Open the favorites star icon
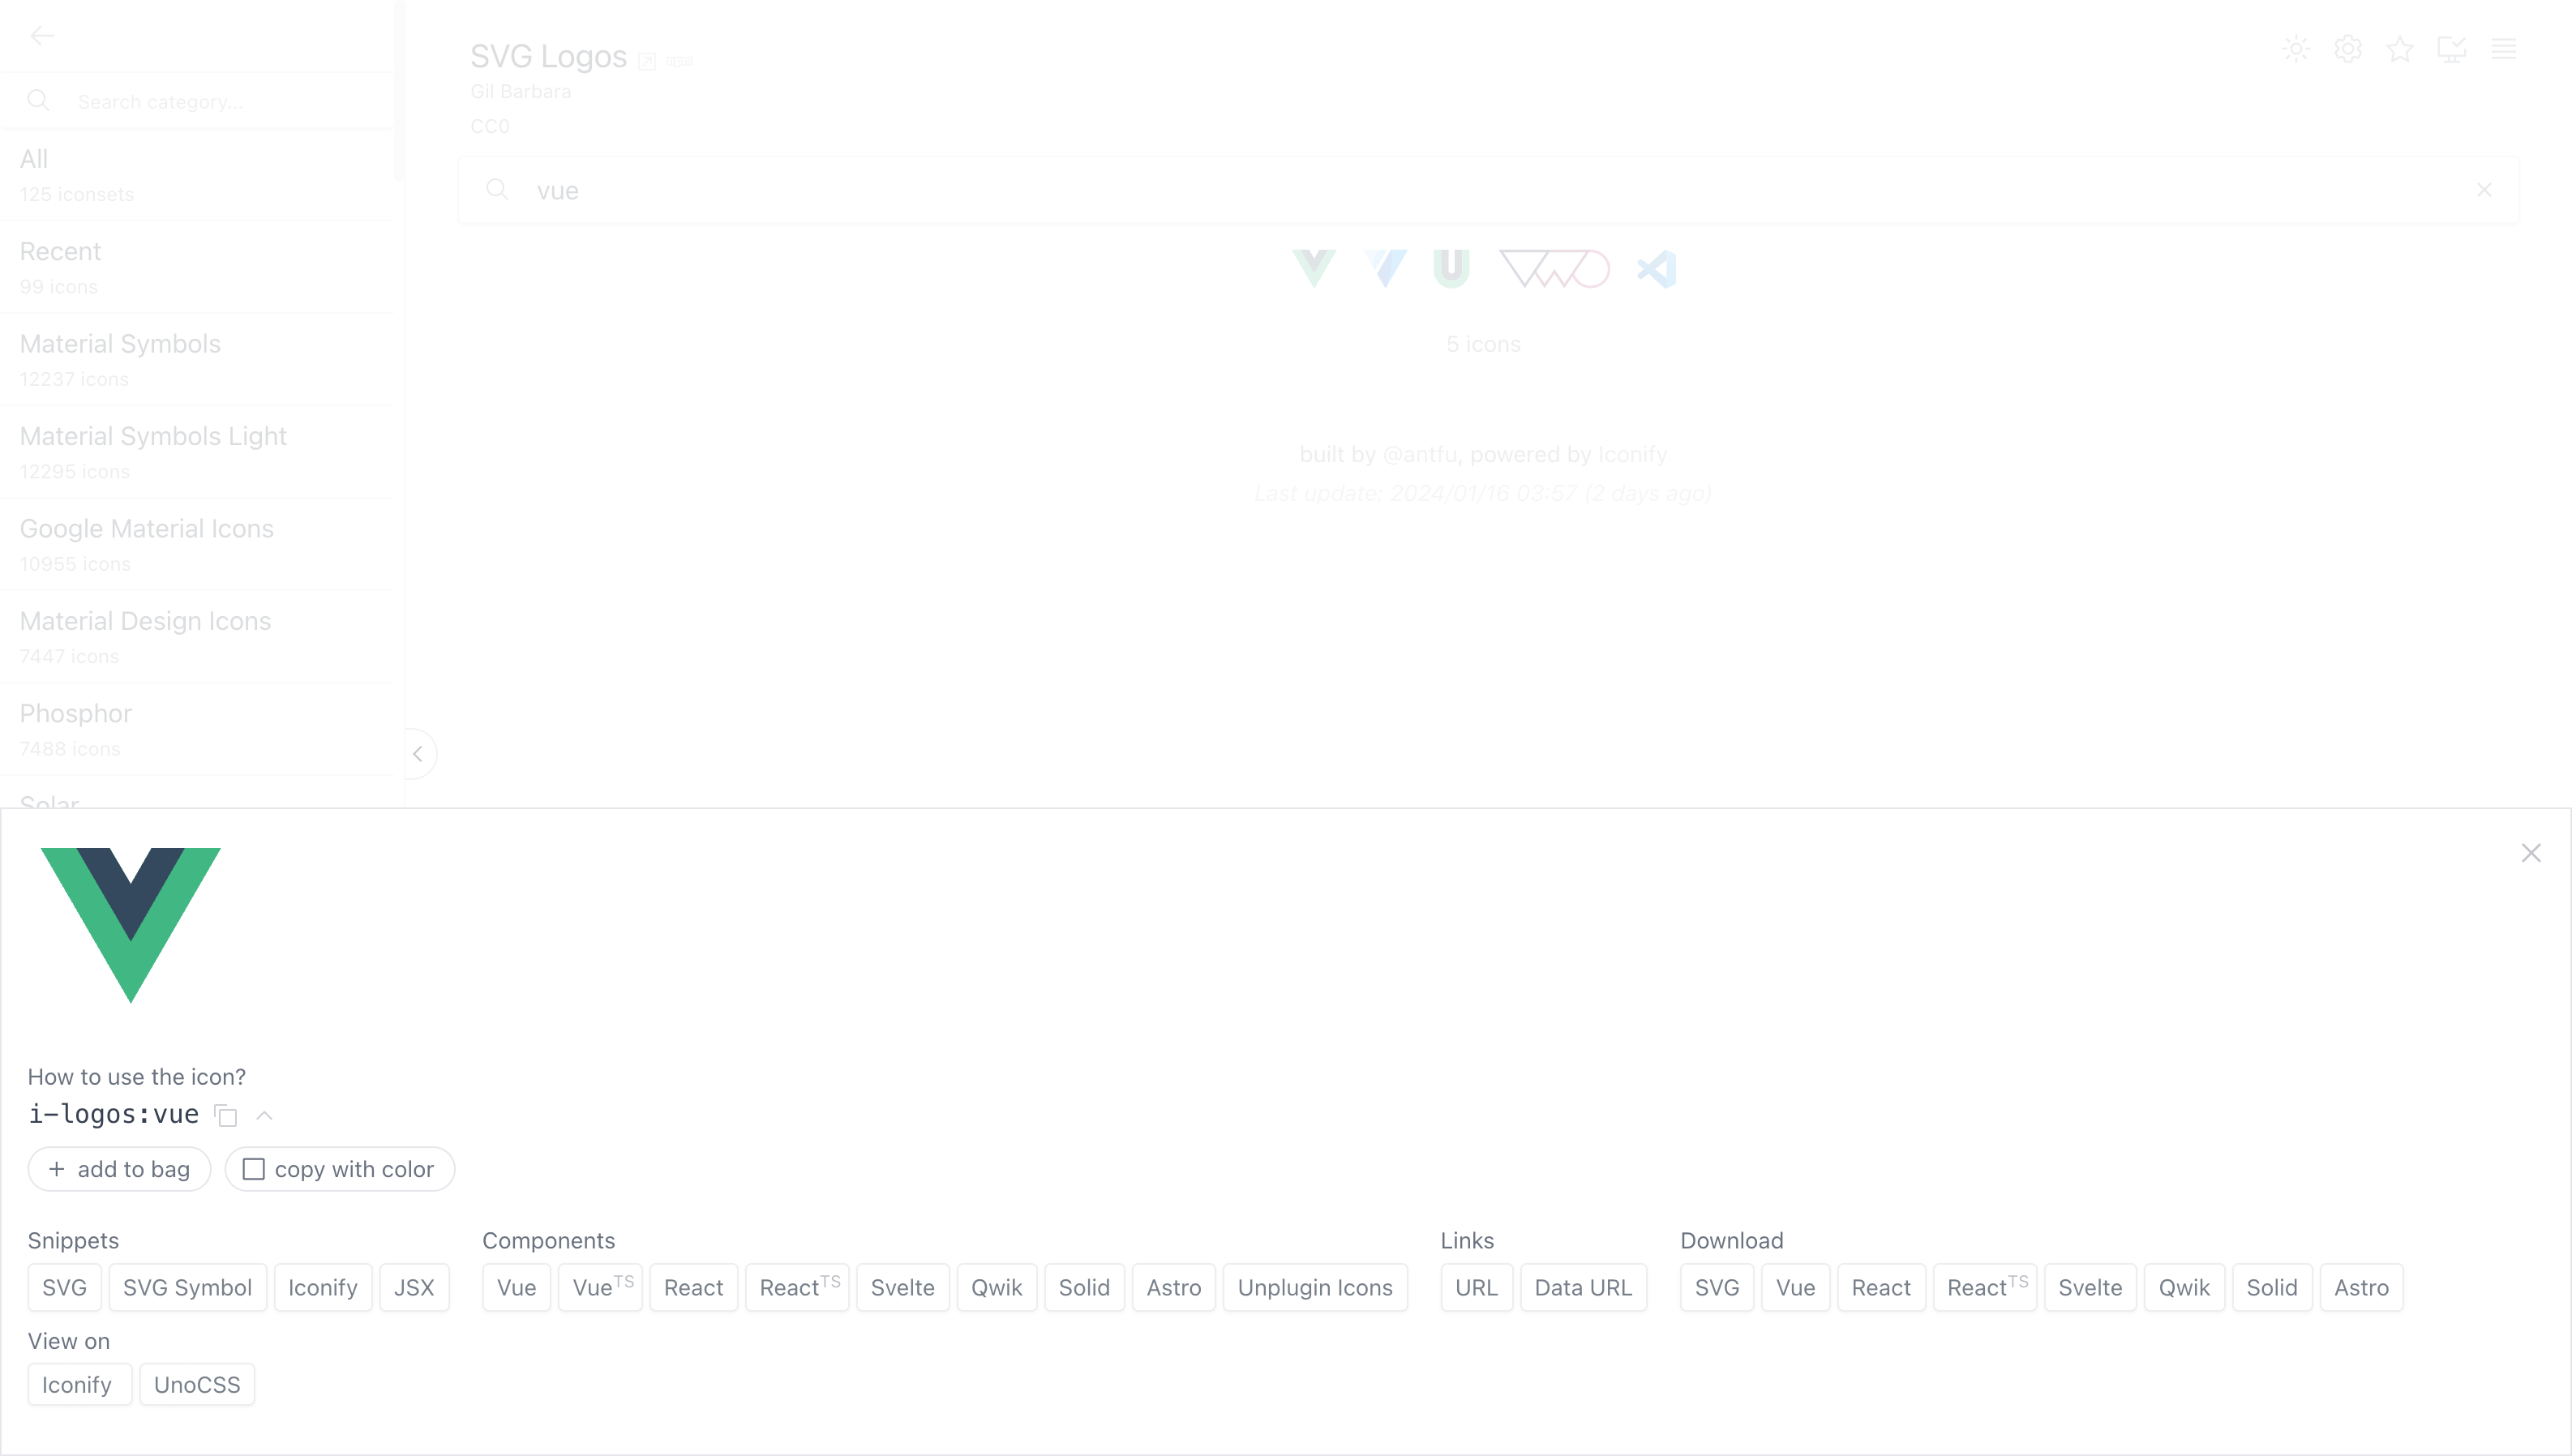 click(x=2399, y=49)
